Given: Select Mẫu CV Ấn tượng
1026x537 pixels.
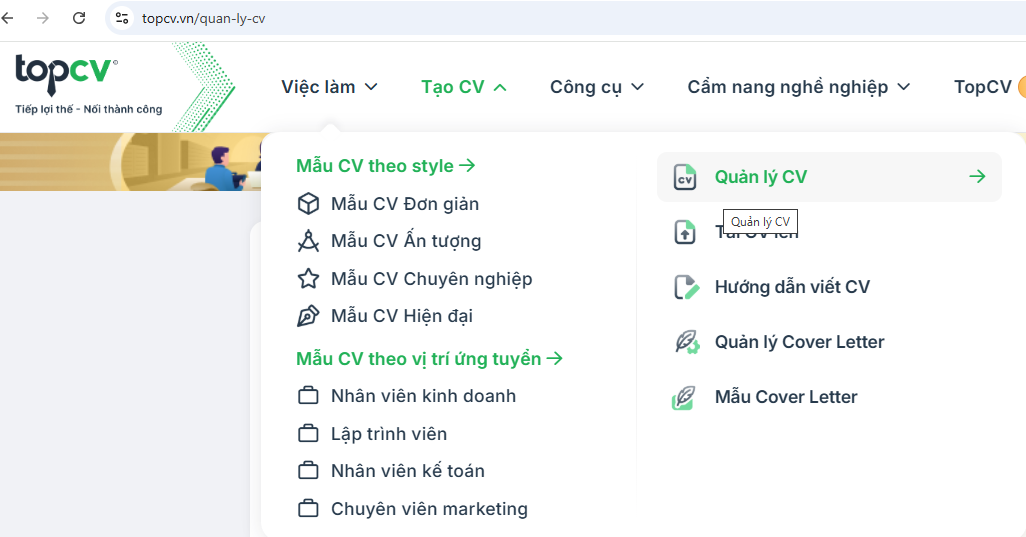Looking at the screenshot, I should pyautogui.click(x=406, y=241).
